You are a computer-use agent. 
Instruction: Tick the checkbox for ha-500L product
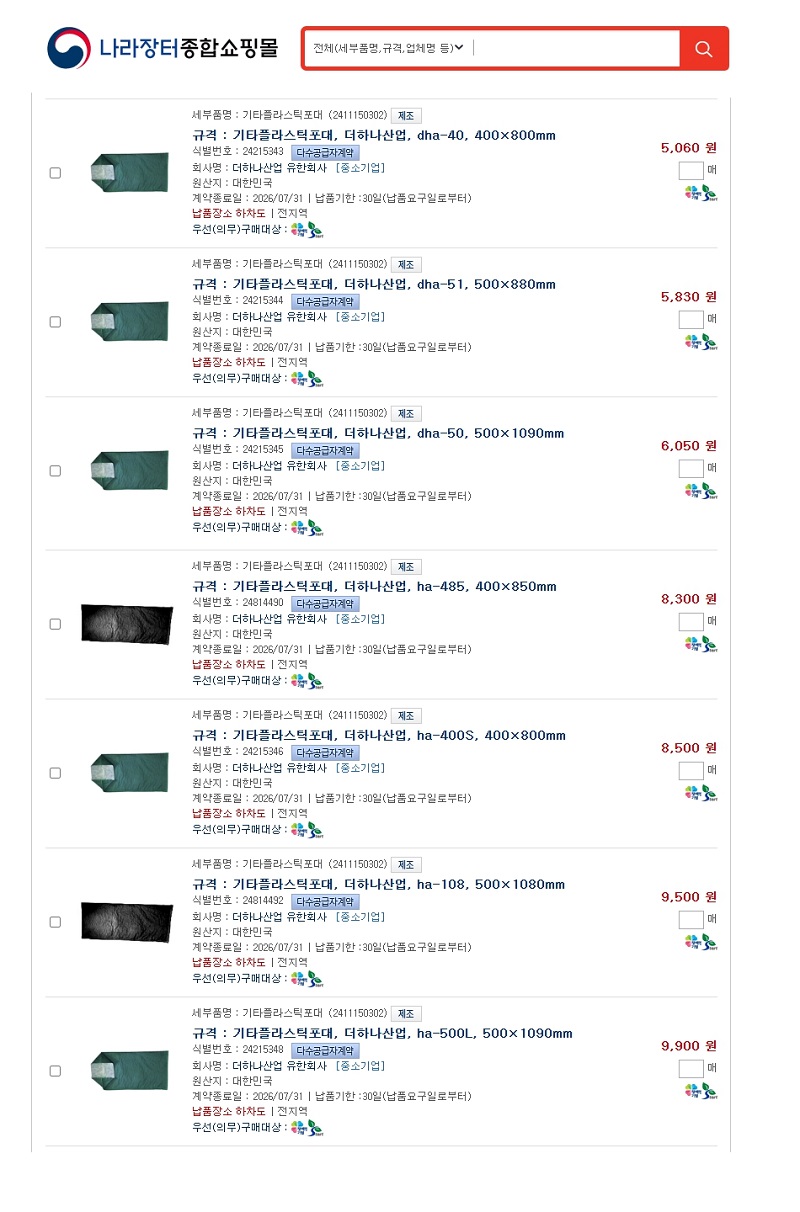pyautogui.click(x=55, y=1071)
